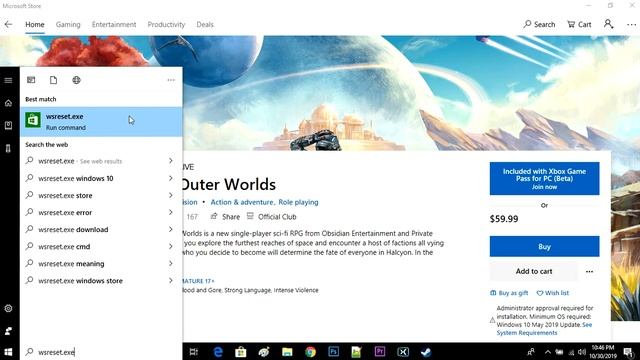Open the Home tab in Microsoft Store

35,24
